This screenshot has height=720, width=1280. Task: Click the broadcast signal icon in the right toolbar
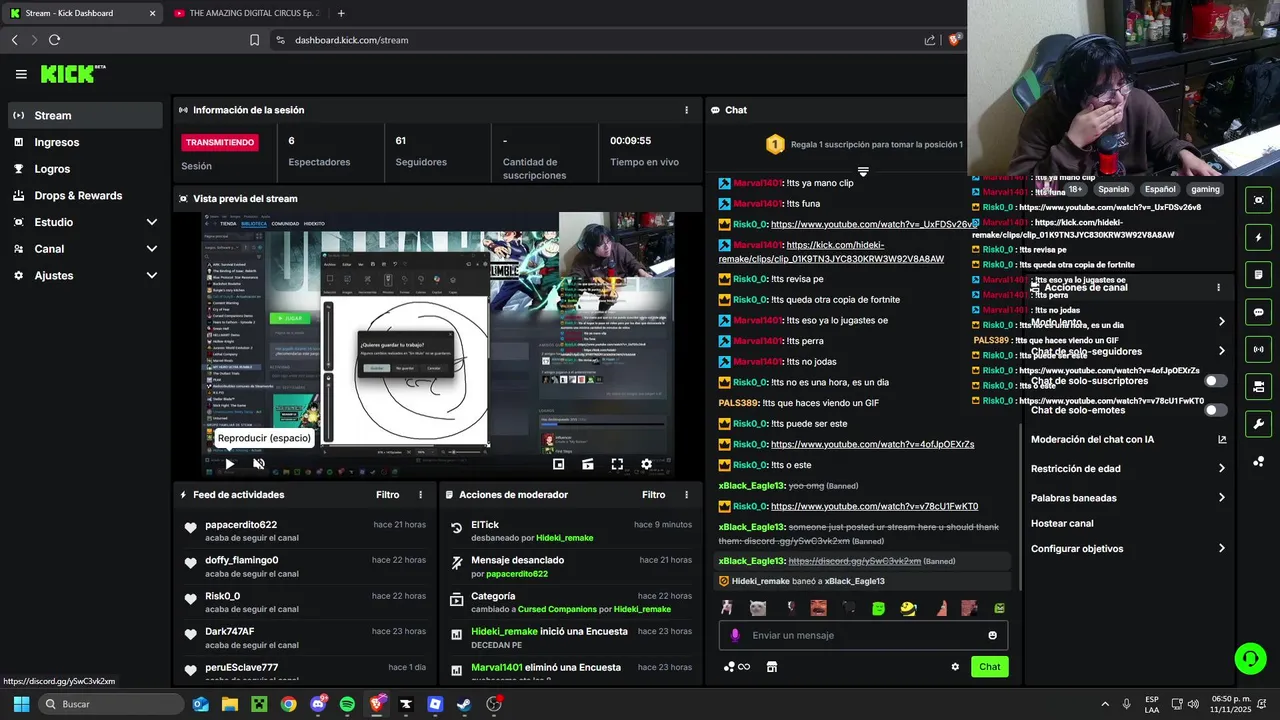(1258, 349)
